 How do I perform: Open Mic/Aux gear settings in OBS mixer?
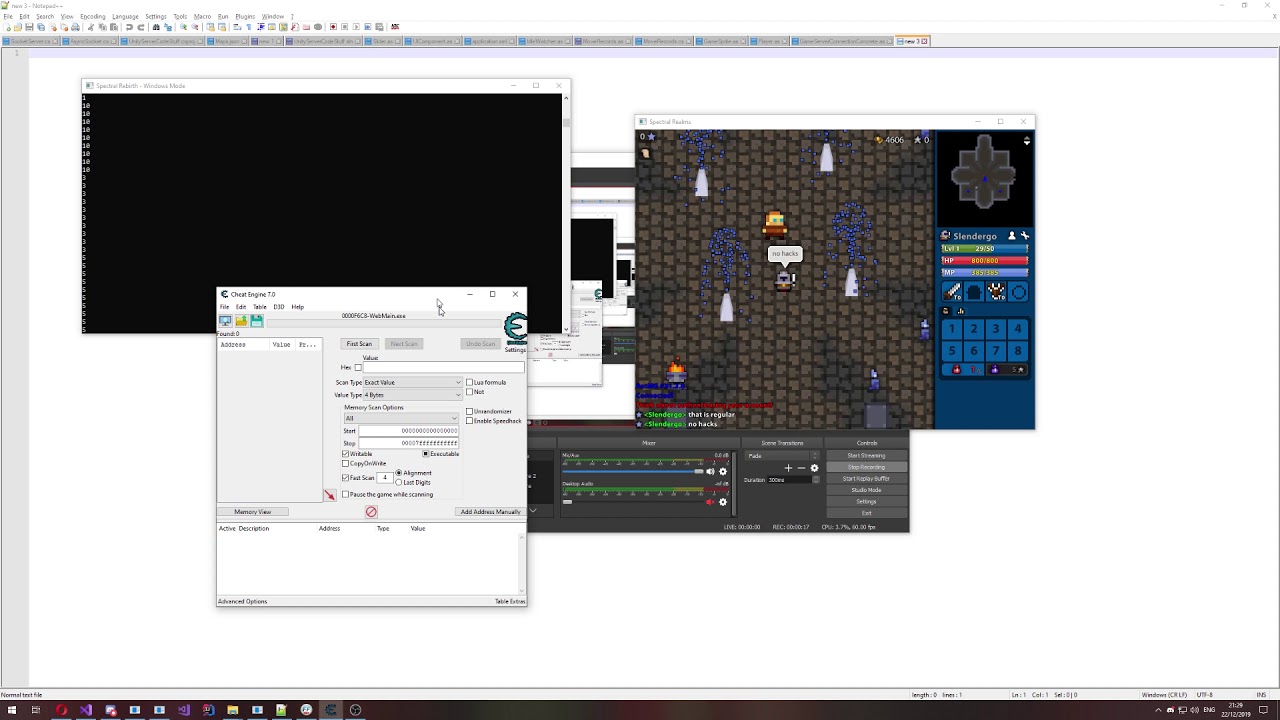723,471
